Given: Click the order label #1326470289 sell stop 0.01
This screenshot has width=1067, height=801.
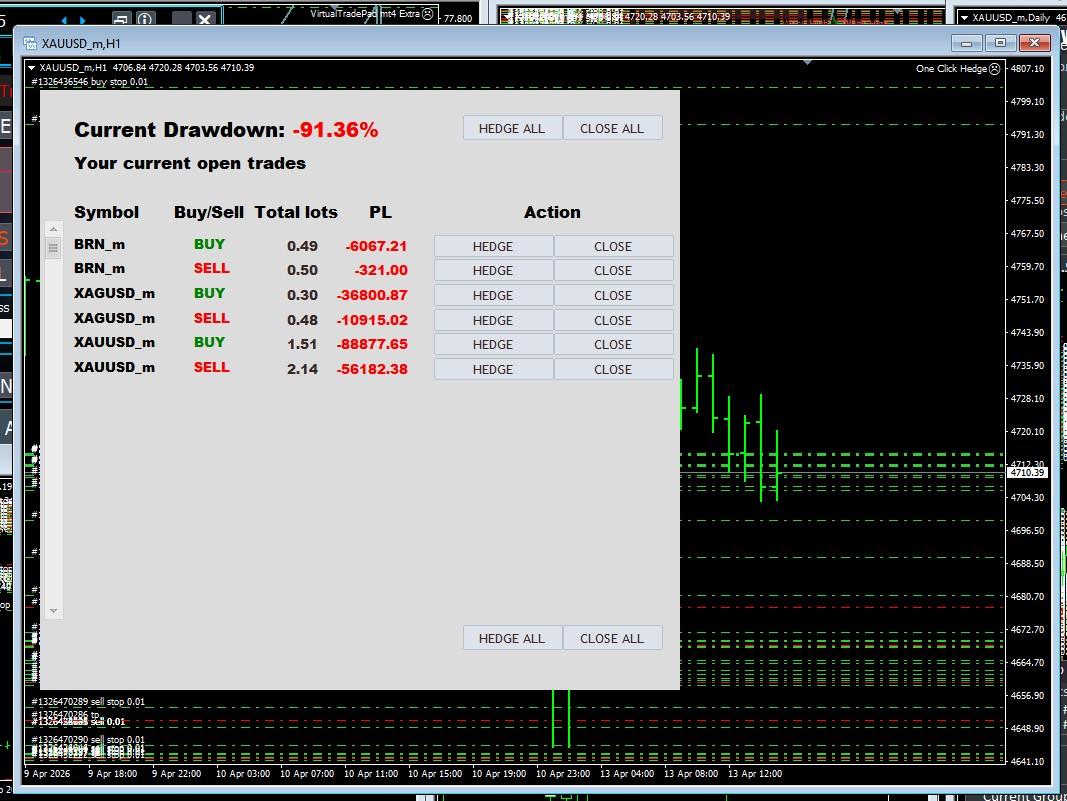Looking at the screenshot, I should [88, 702].
